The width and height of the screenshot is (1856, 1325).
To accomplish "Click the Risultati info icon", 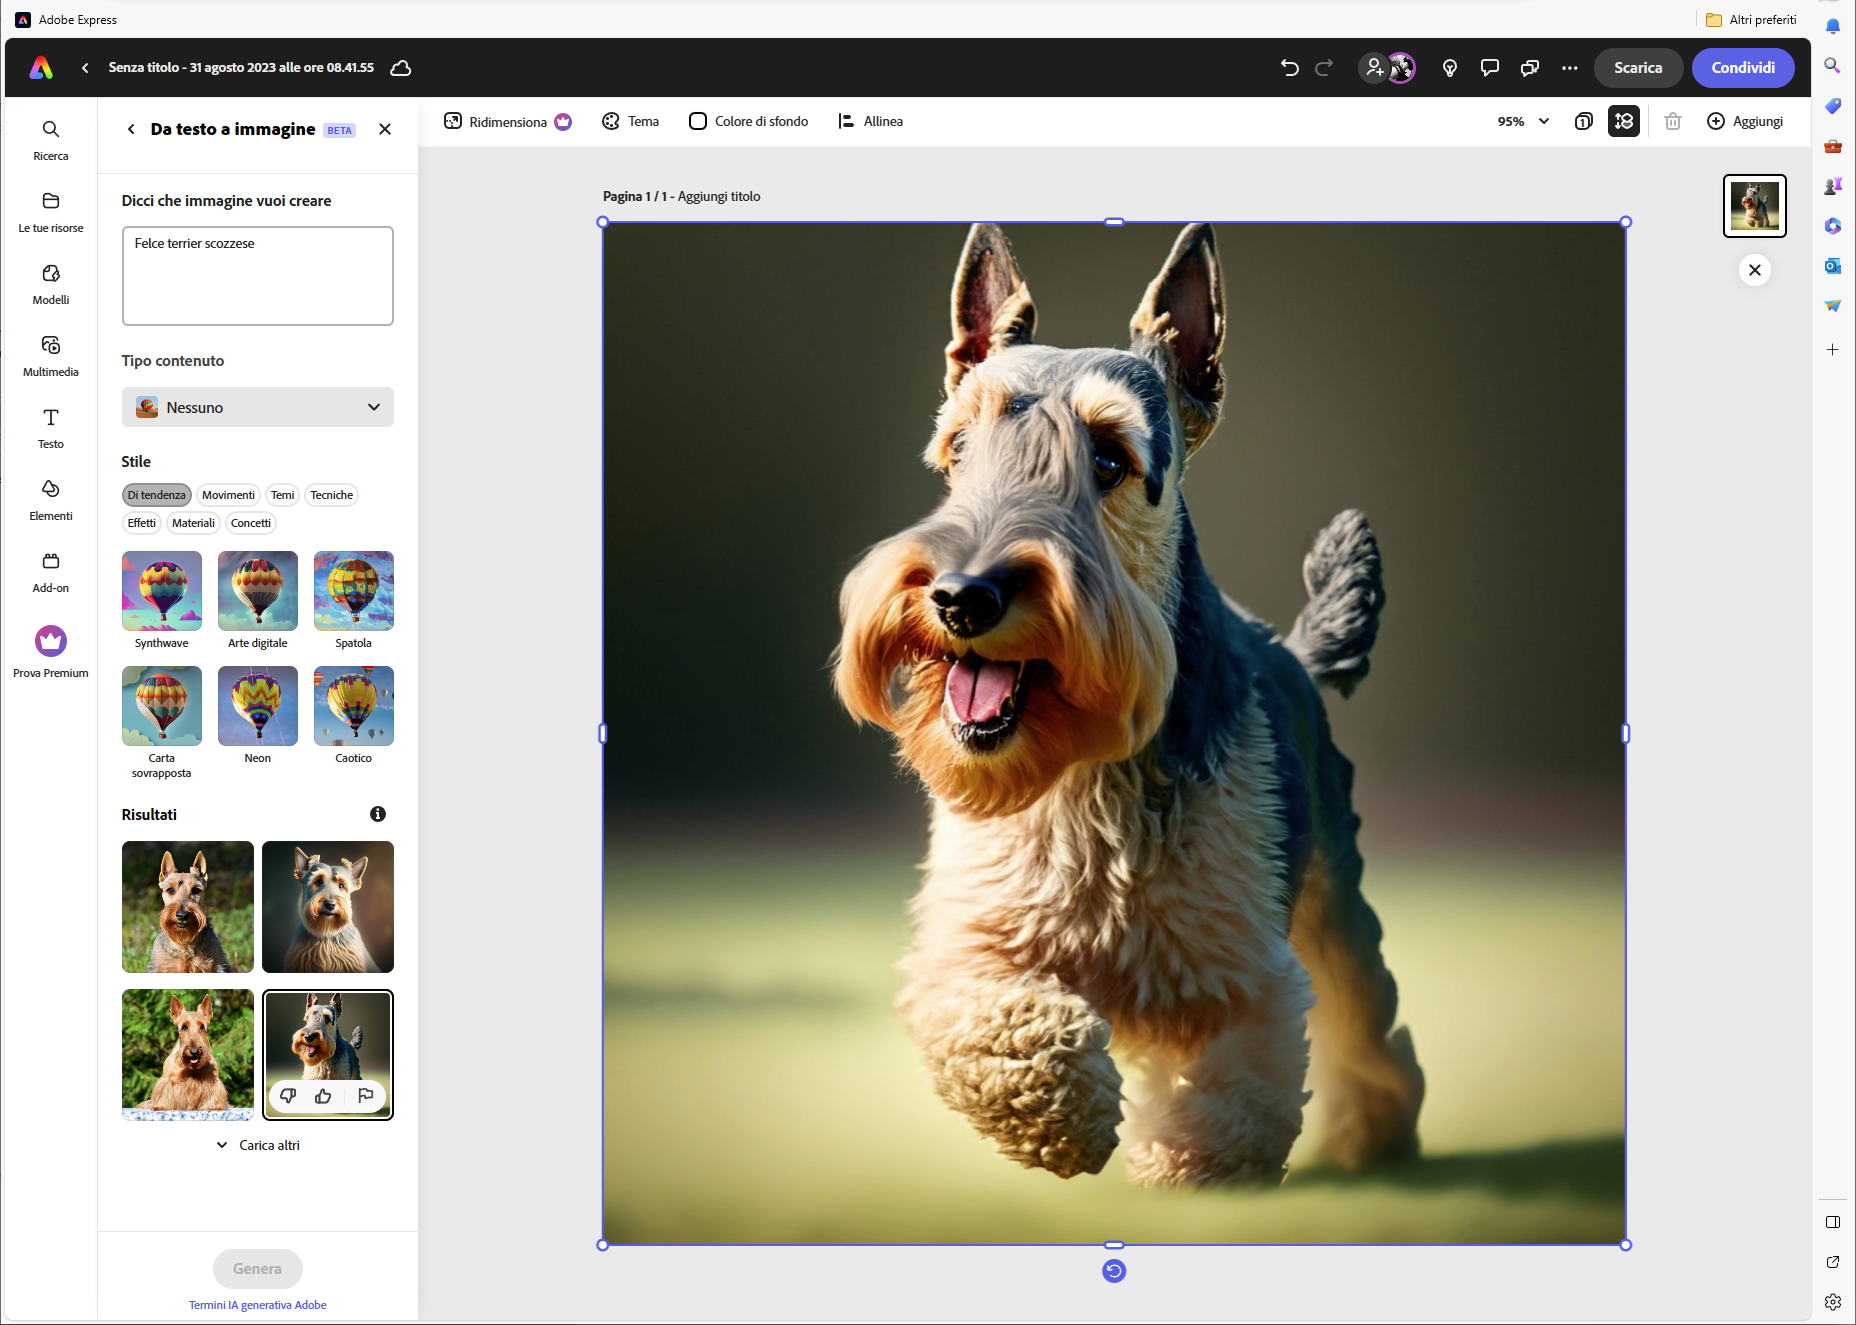I will [x=378, y=814].
